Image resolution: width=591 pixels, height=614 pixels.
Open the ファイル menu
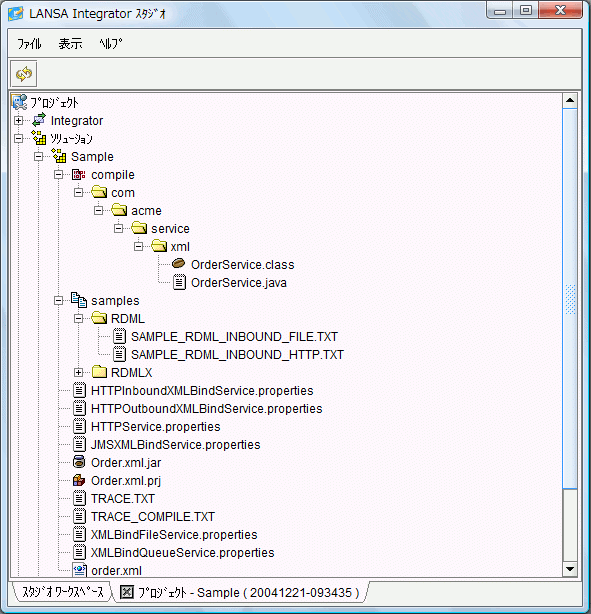(29, 43)
